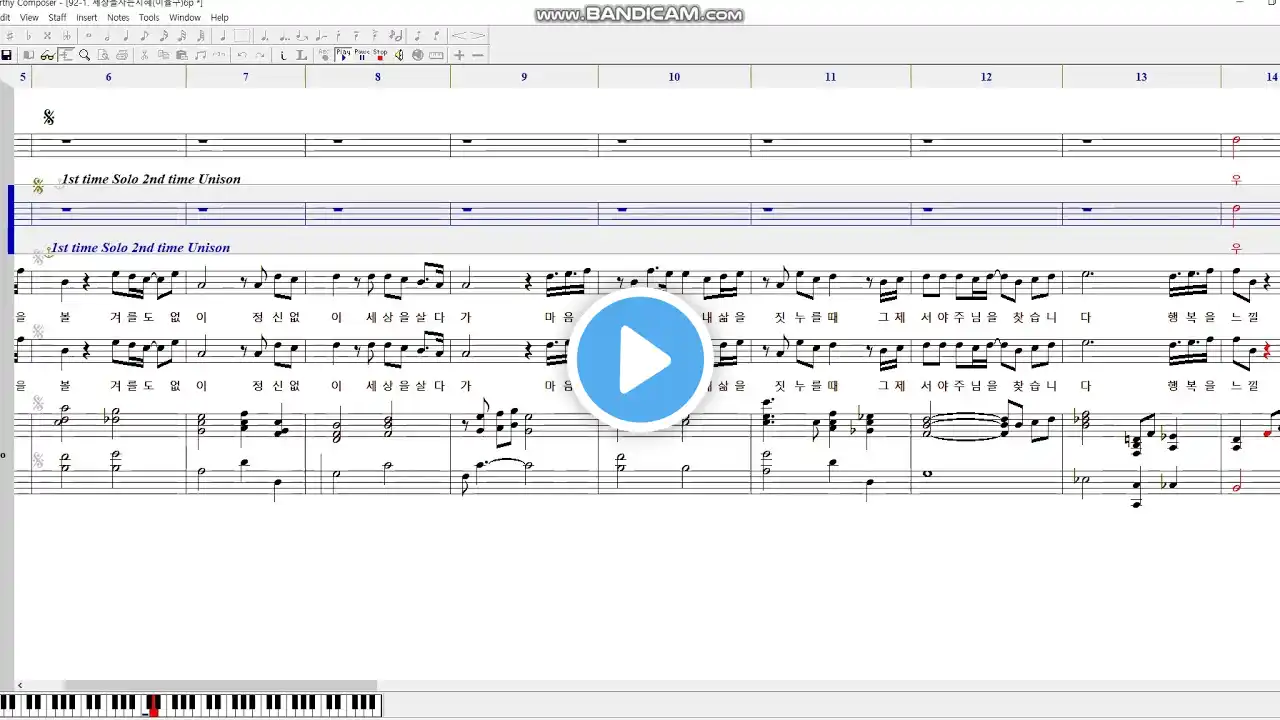Toggle the tie icon
The height and width of the screenshot is (720, 1280).
tap(303, 36)
